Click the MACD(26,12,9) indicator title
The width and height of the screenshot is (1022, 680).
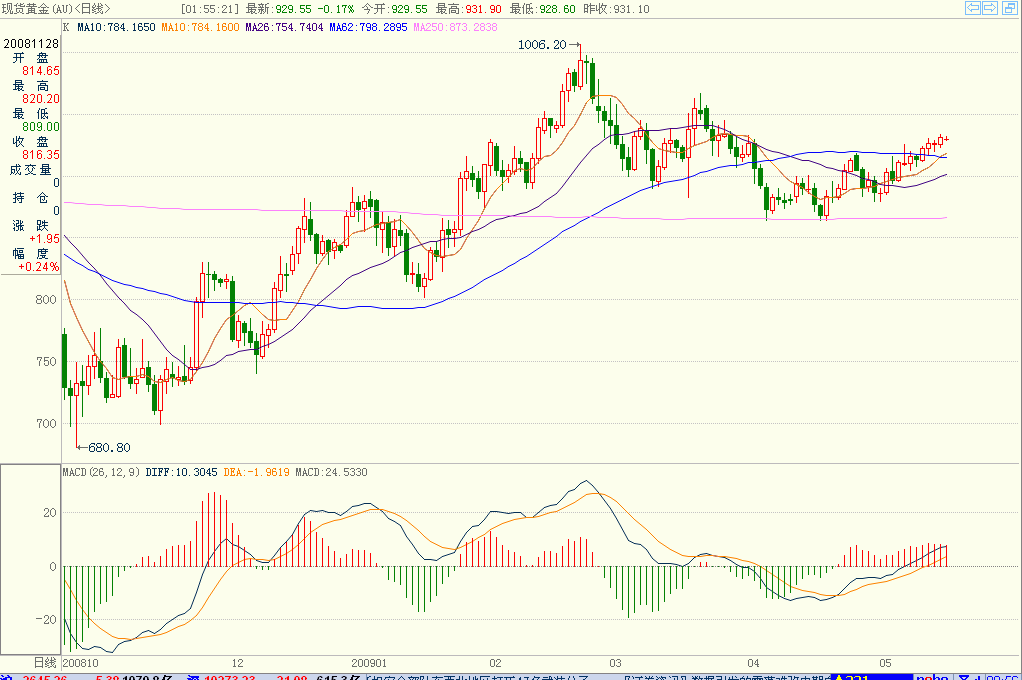[101, 472]
